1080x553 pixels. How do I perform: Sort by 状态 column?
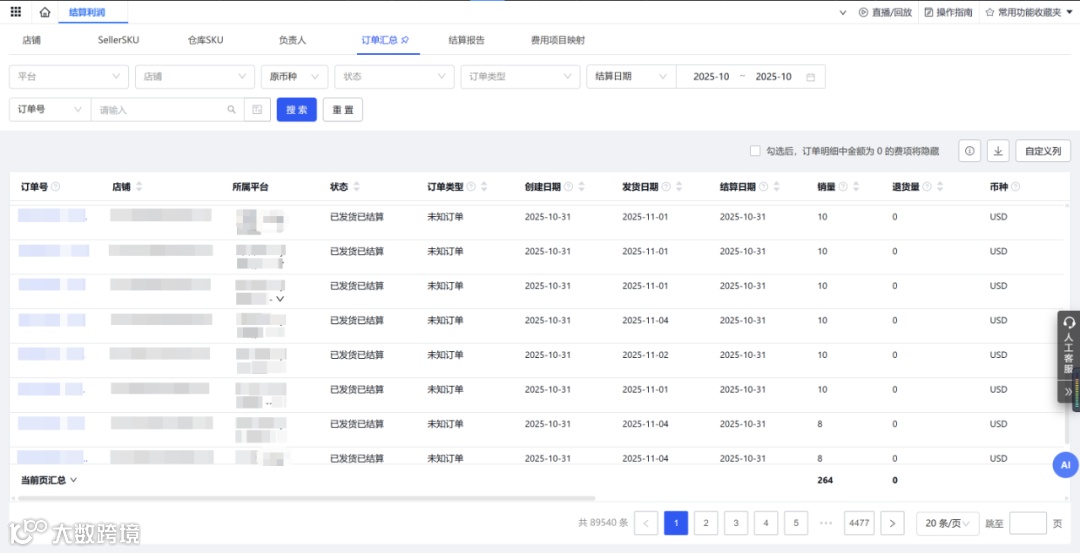[x=356, y=187]
